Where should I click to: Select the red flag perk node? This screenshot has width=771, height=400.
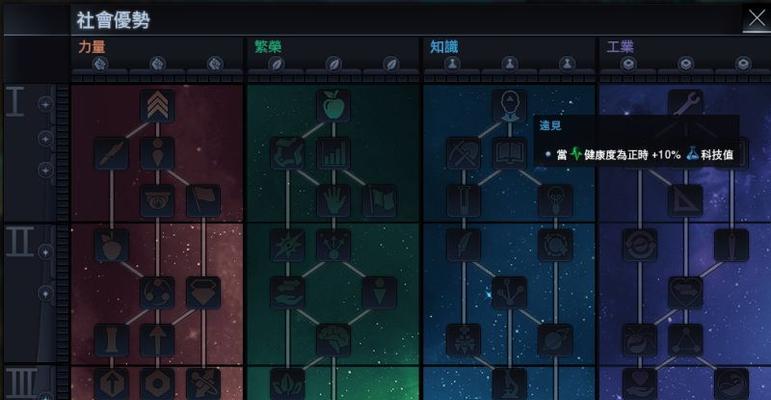coord(204,201)
